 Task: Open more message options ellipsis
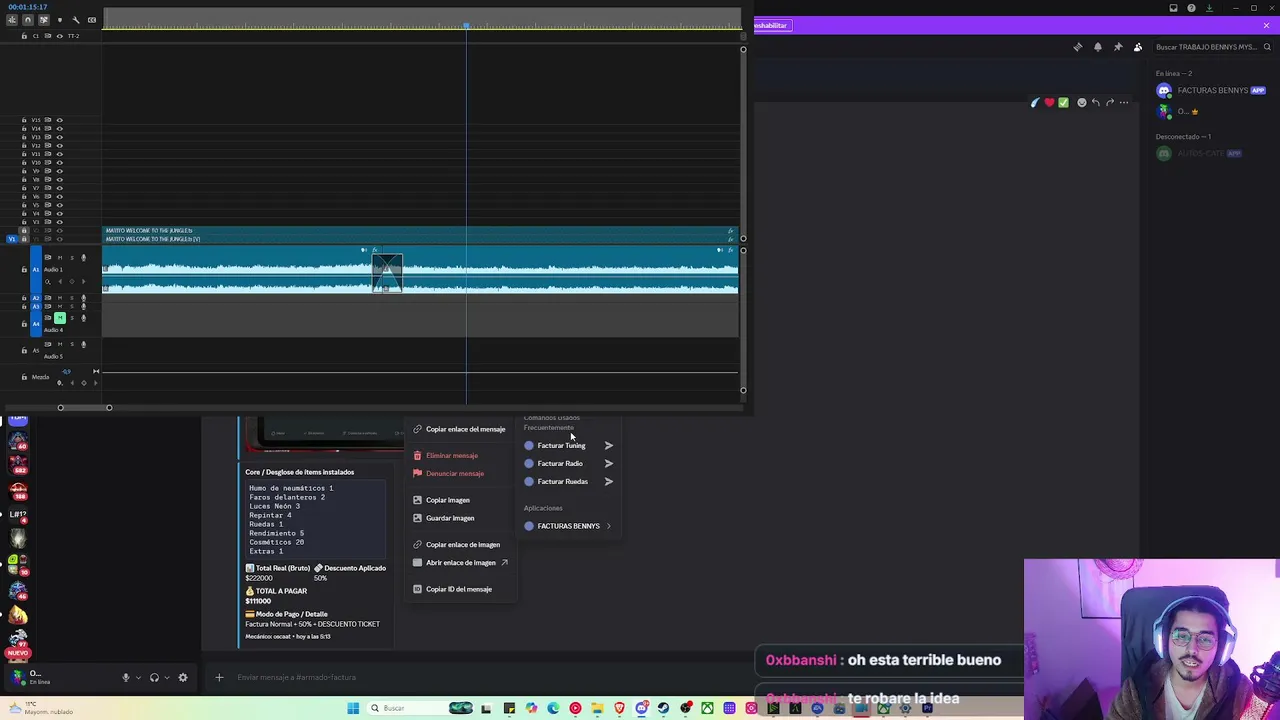coord(1124,102)
